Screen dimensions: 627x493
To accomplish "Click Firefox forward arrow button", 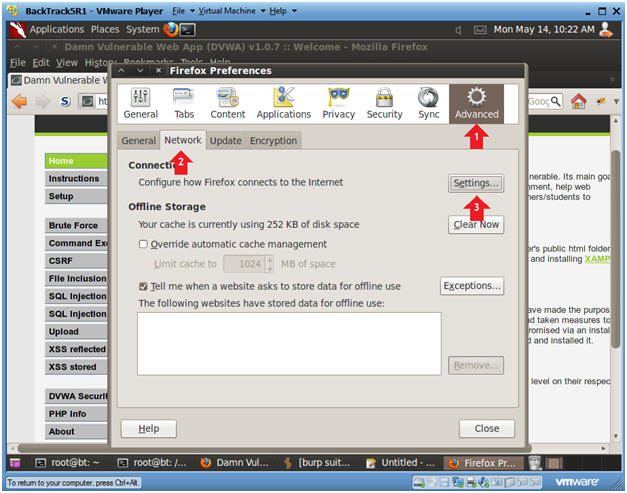I will tap(42, 101).
